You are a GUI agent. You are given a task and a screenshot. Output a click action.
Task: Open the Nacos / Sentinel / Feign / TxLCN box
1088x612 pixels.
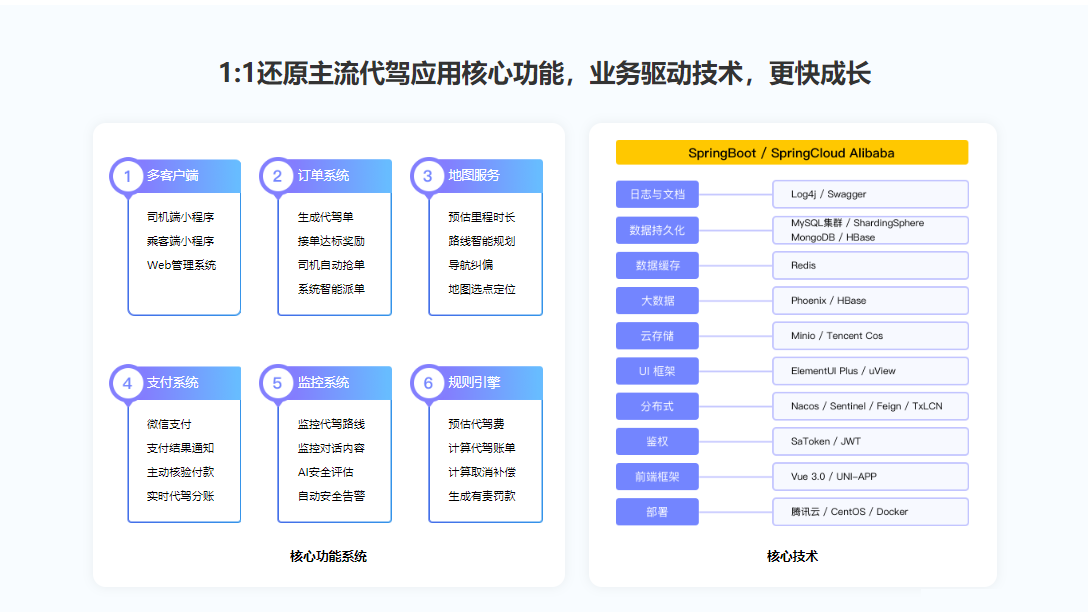[x=870, y=406]
